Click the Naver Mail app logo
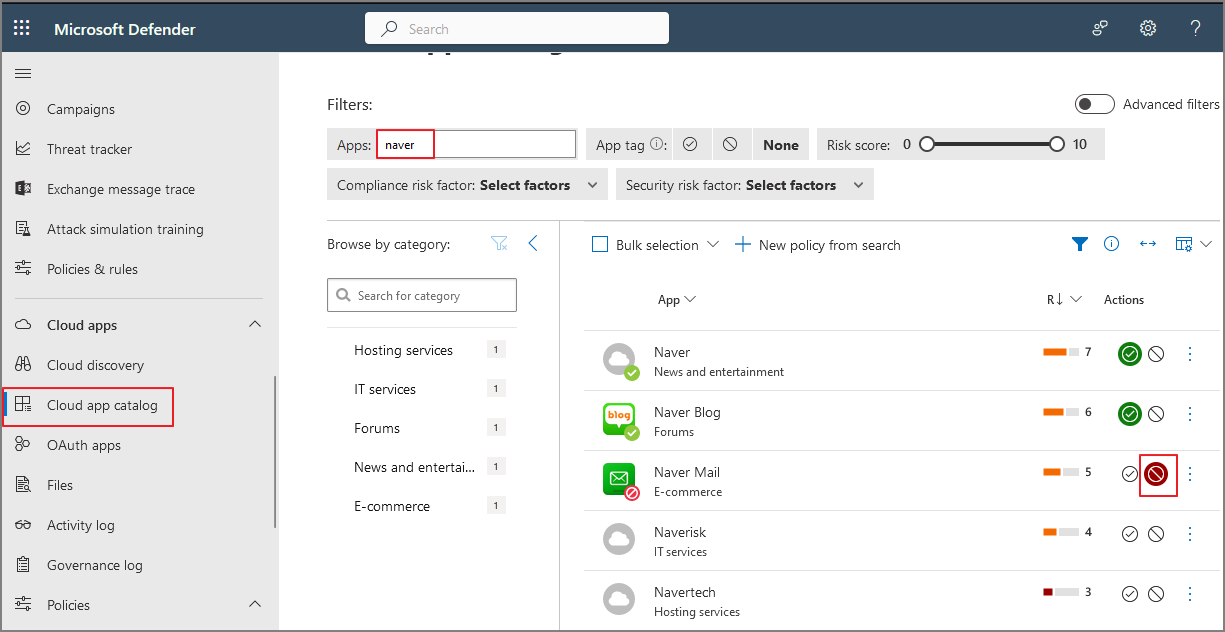This screenshot has height=632, width=1225. (x=620, y=479)
